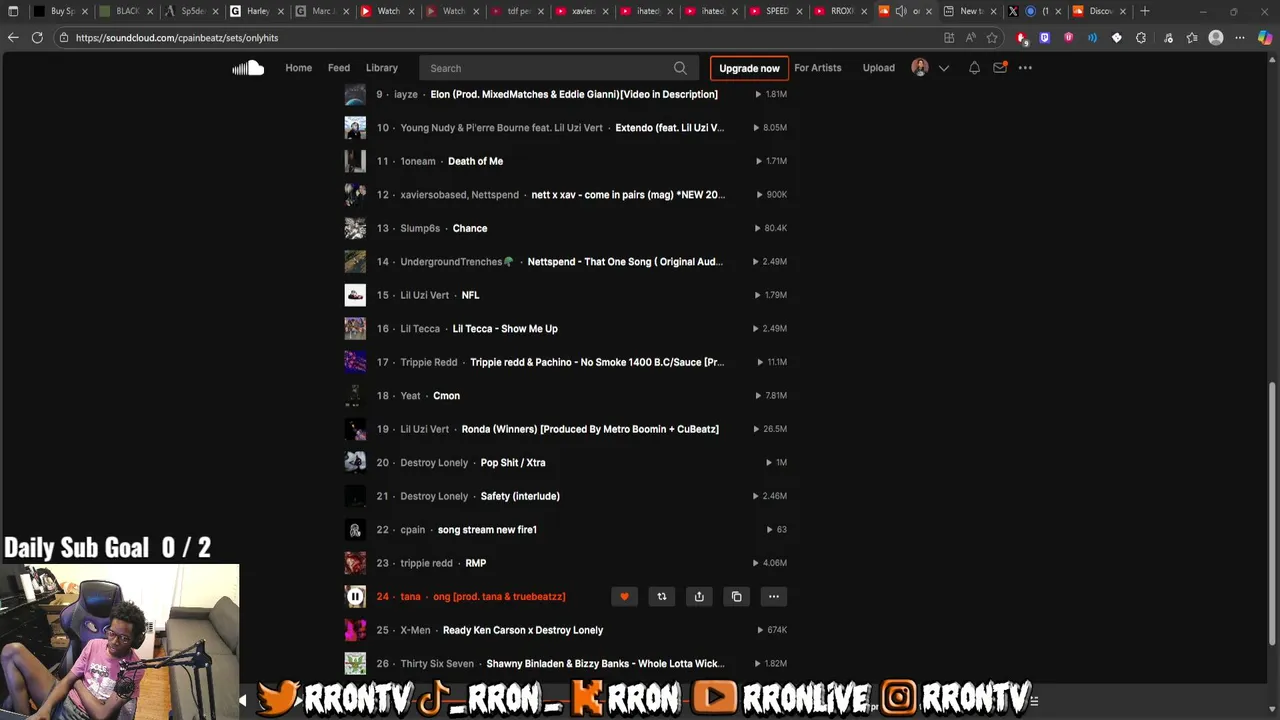Reload the page with refresh icon
The height and width of the screenshot is (720, 1280).
tap(37, 37)
